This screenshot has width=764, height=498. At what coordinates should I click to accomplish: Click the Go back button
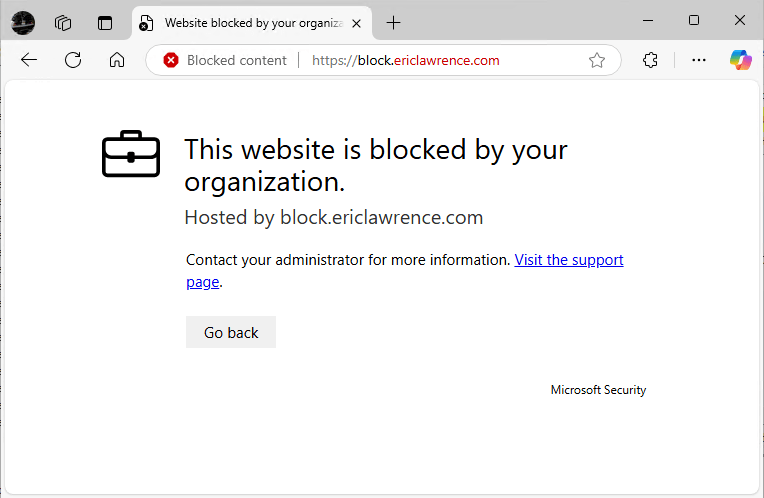(231, 332)
